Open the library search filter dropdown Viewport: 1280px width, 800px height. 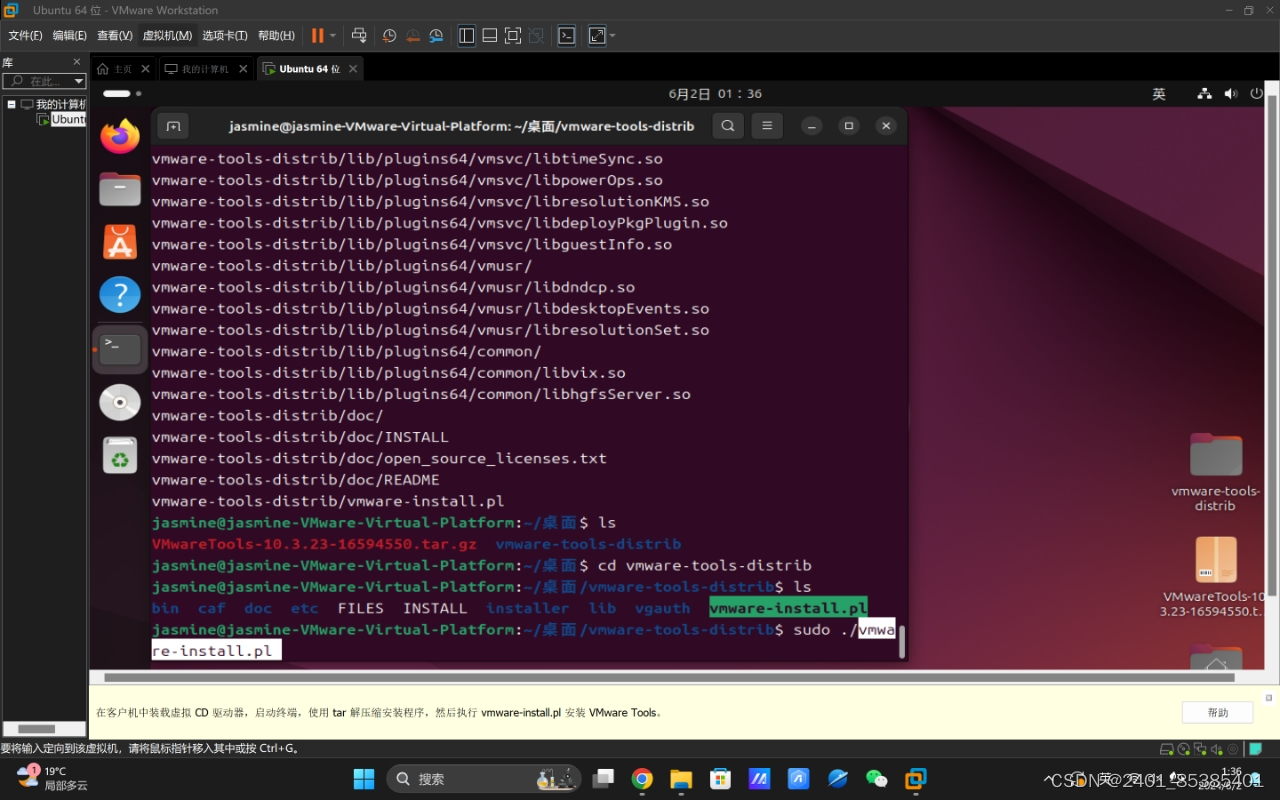[79, 81]
